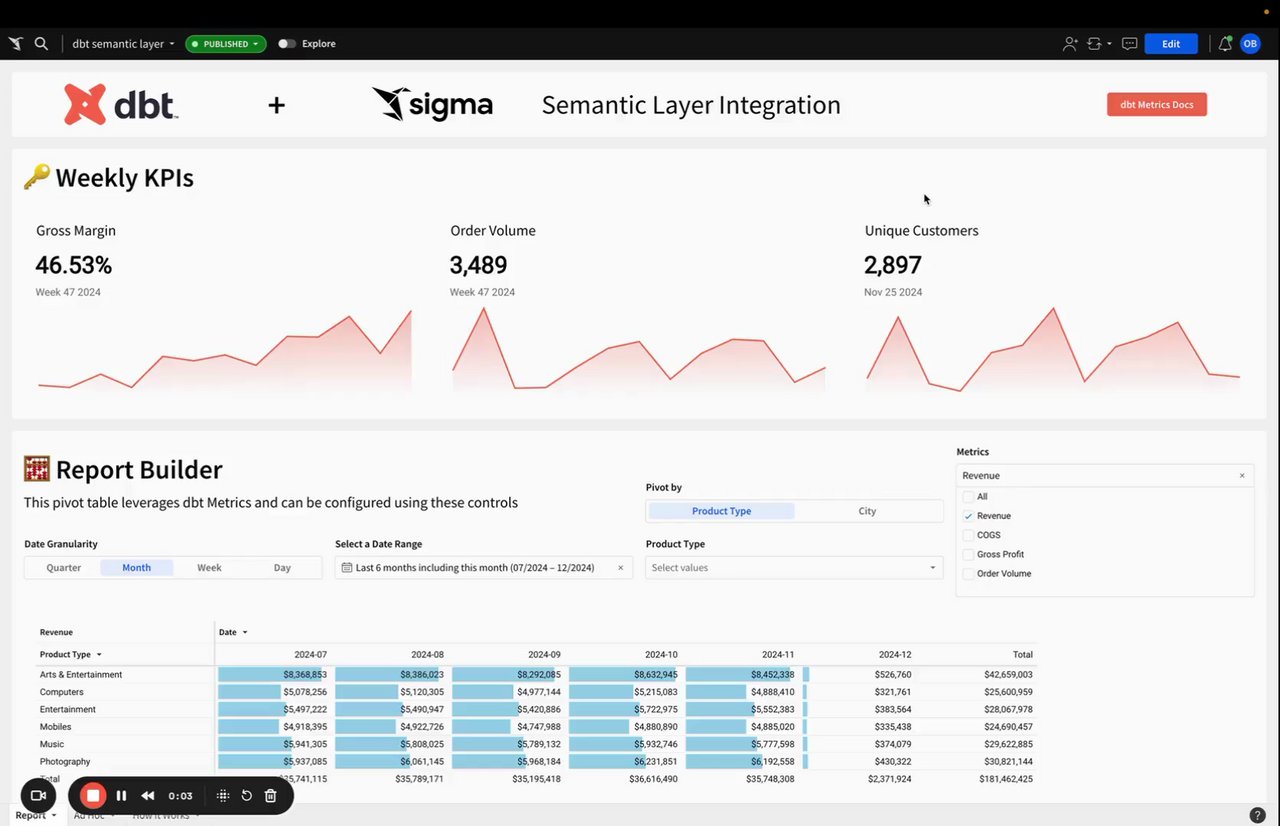Click the Sigma logo in header banner
The height and width of the screenshot is (826, 1280).
click(432, 104)
